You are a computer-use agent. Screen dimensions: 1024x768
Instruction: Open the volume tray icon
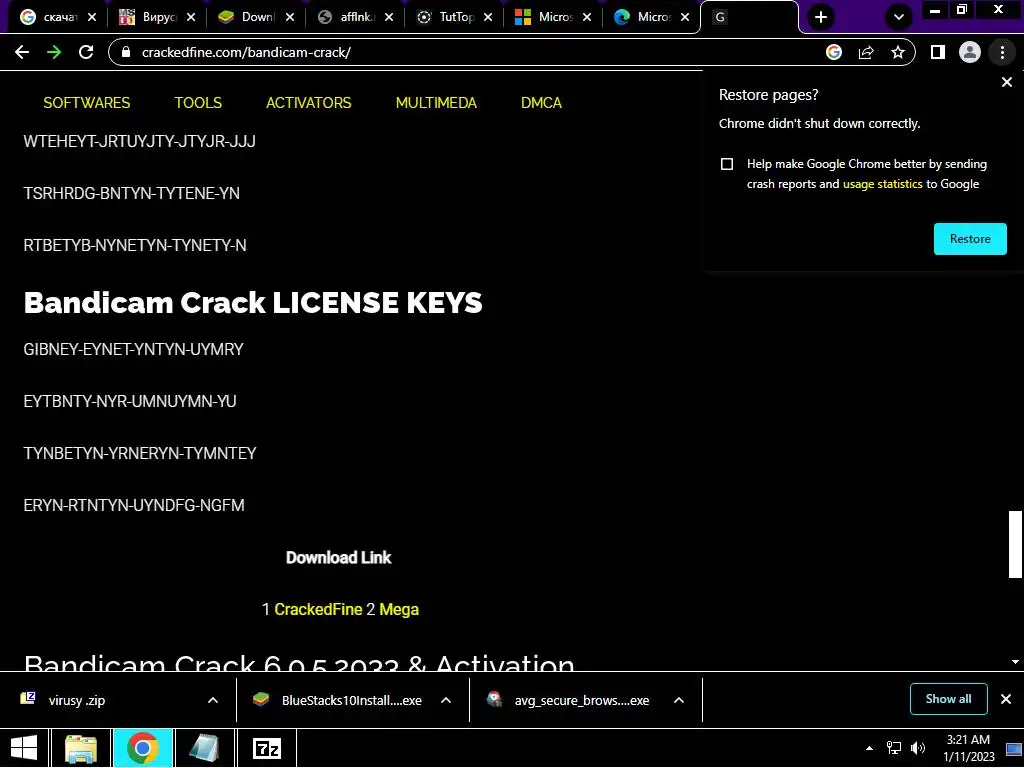click(918, 748)
